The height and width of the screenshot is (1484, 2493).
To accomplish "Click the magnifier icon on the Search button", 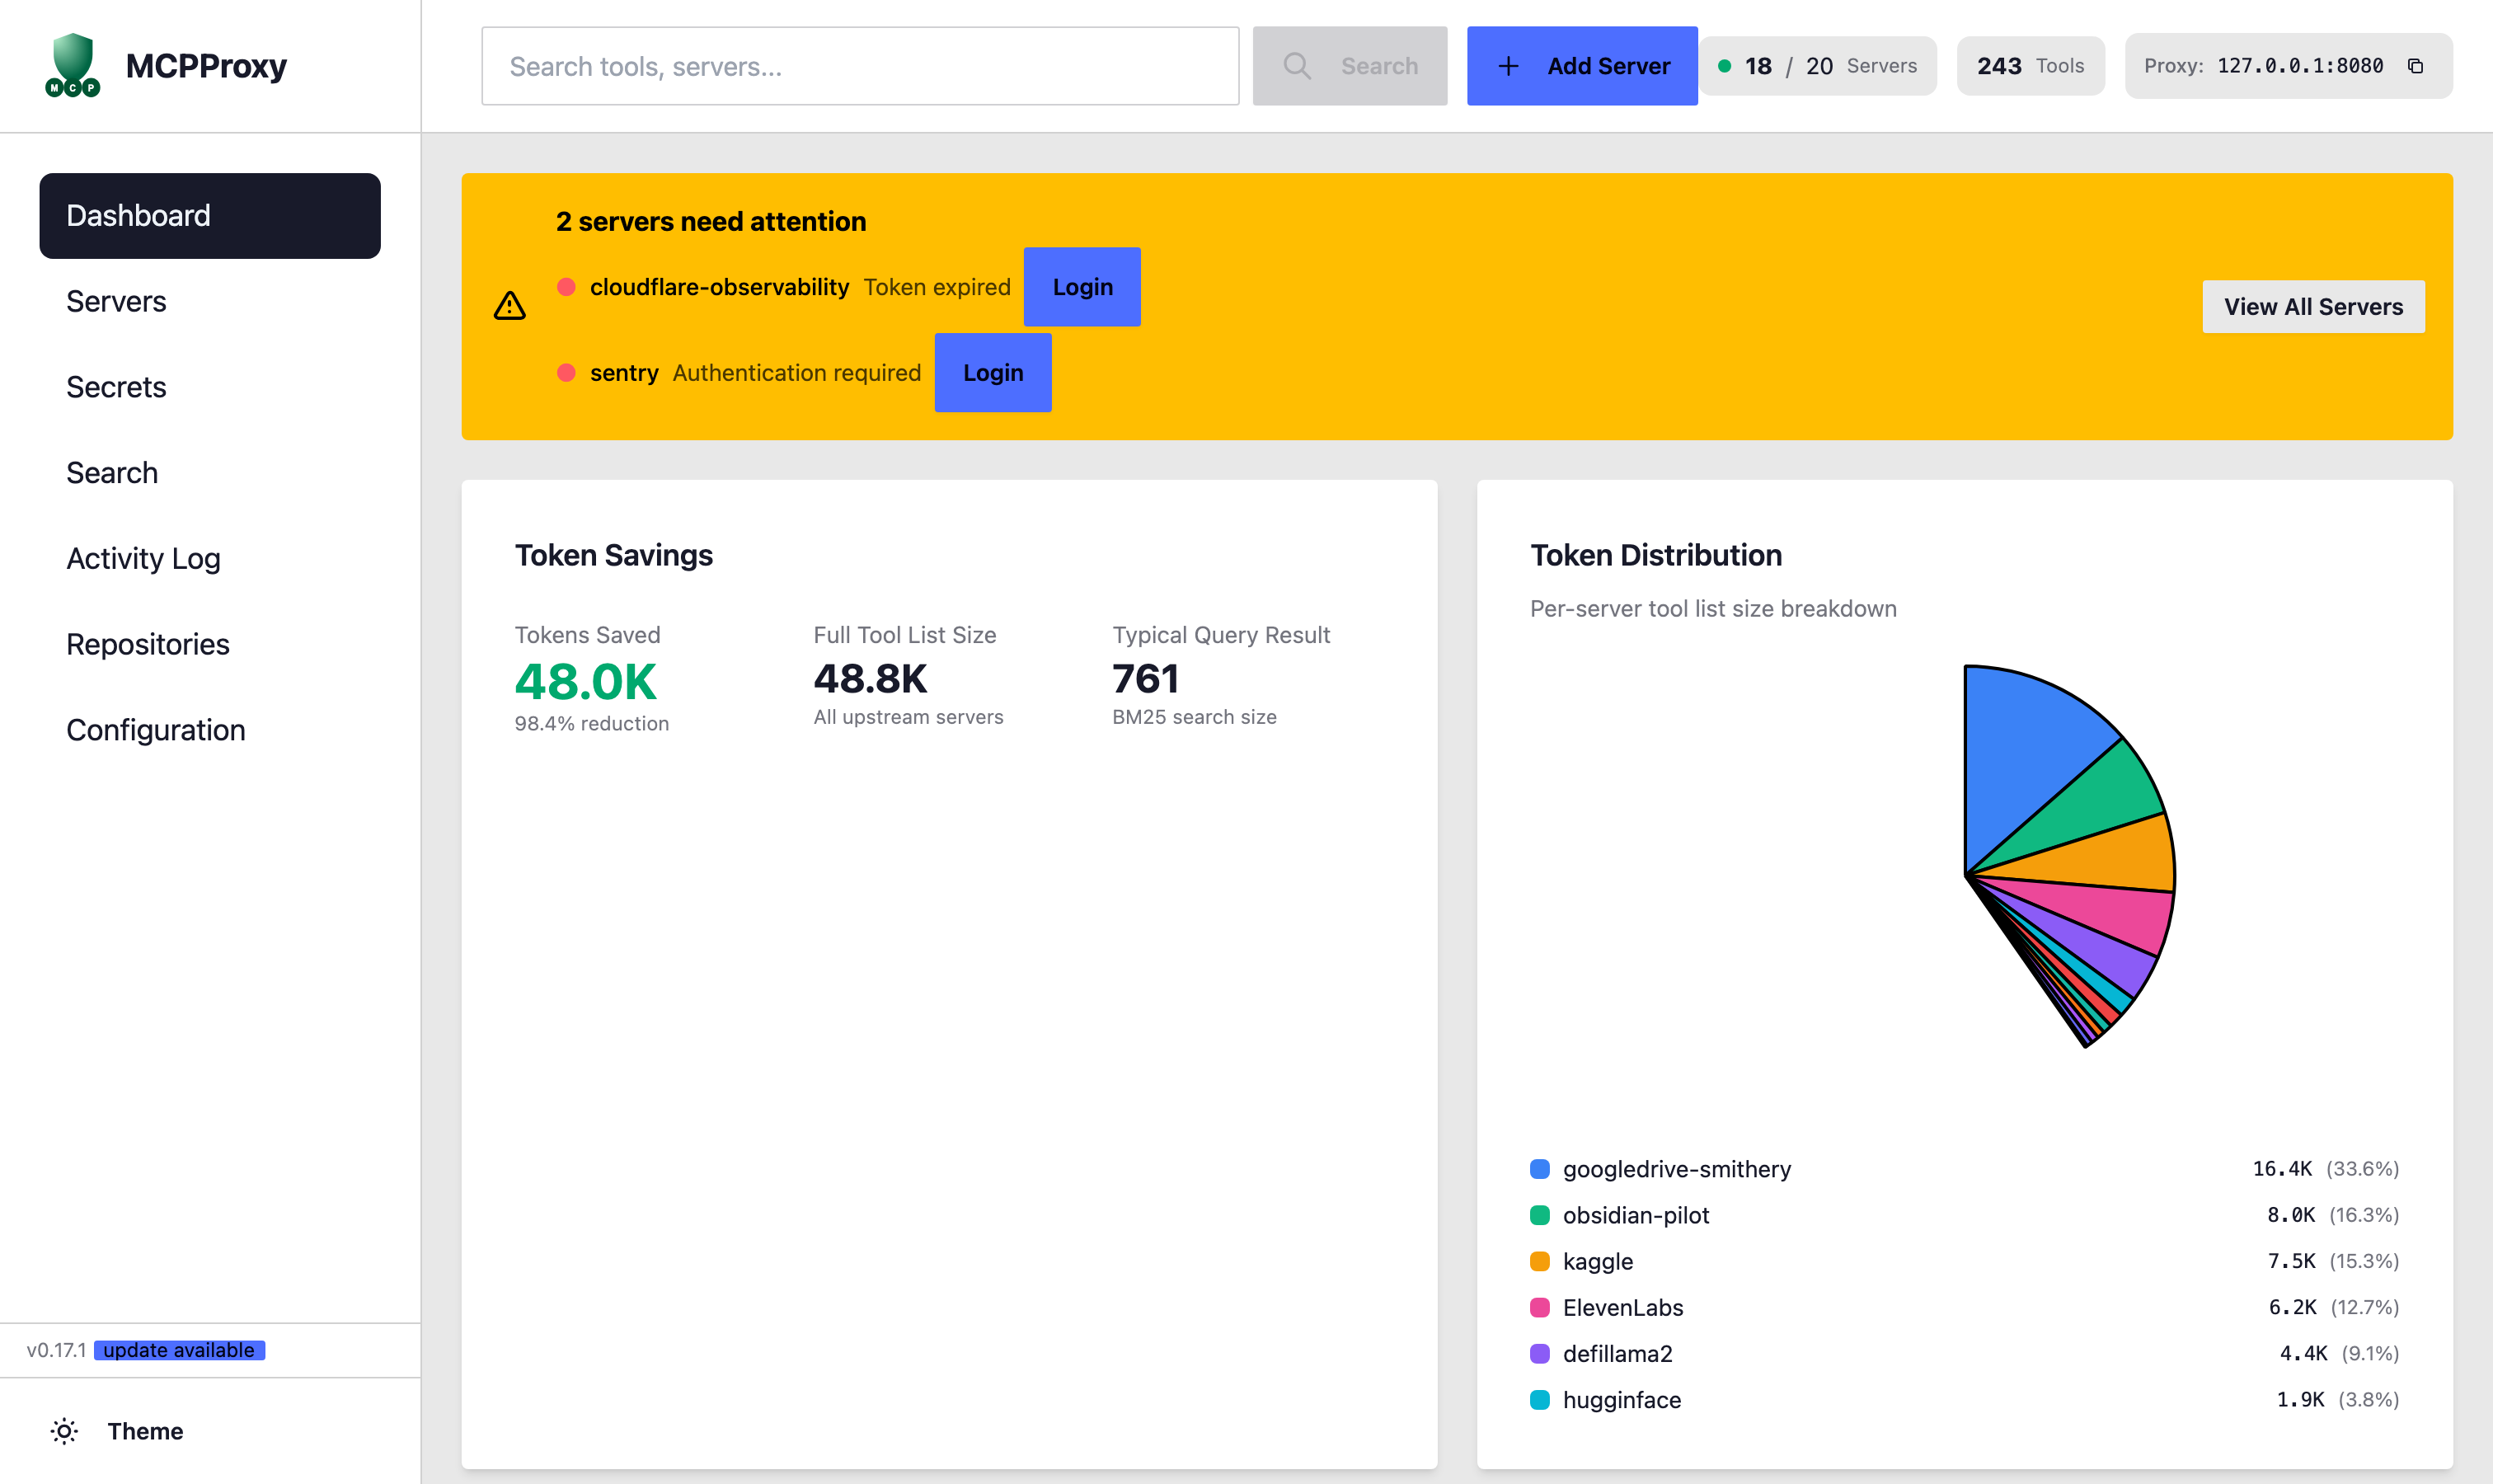I will point(1297,65).
